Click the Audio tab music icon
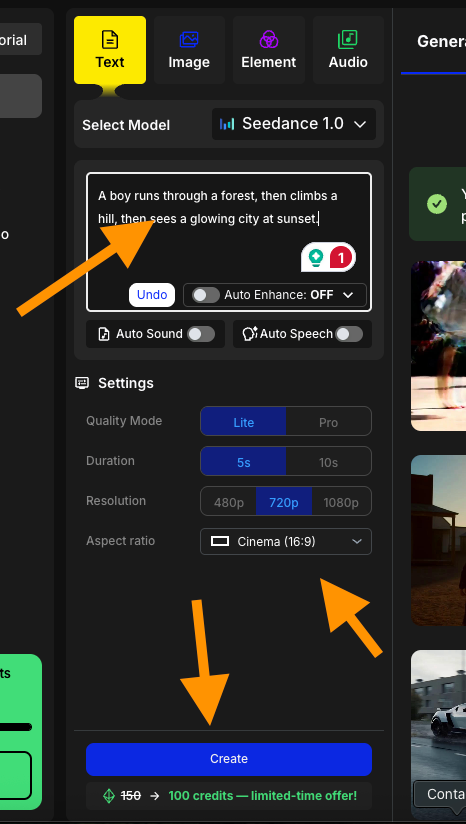This screenshot has width=466, height=824. coord(348,39)
